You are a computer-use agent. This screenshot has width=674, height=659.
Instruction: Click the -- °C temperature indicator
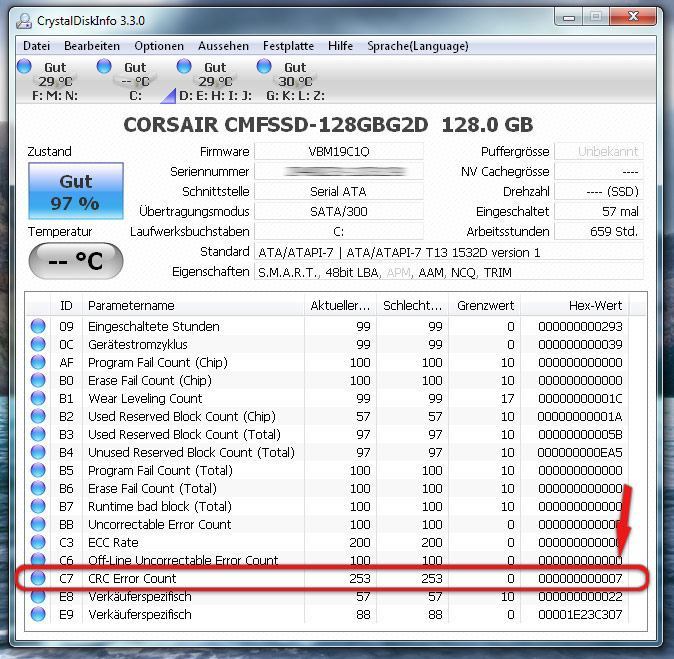pos(76,261)
